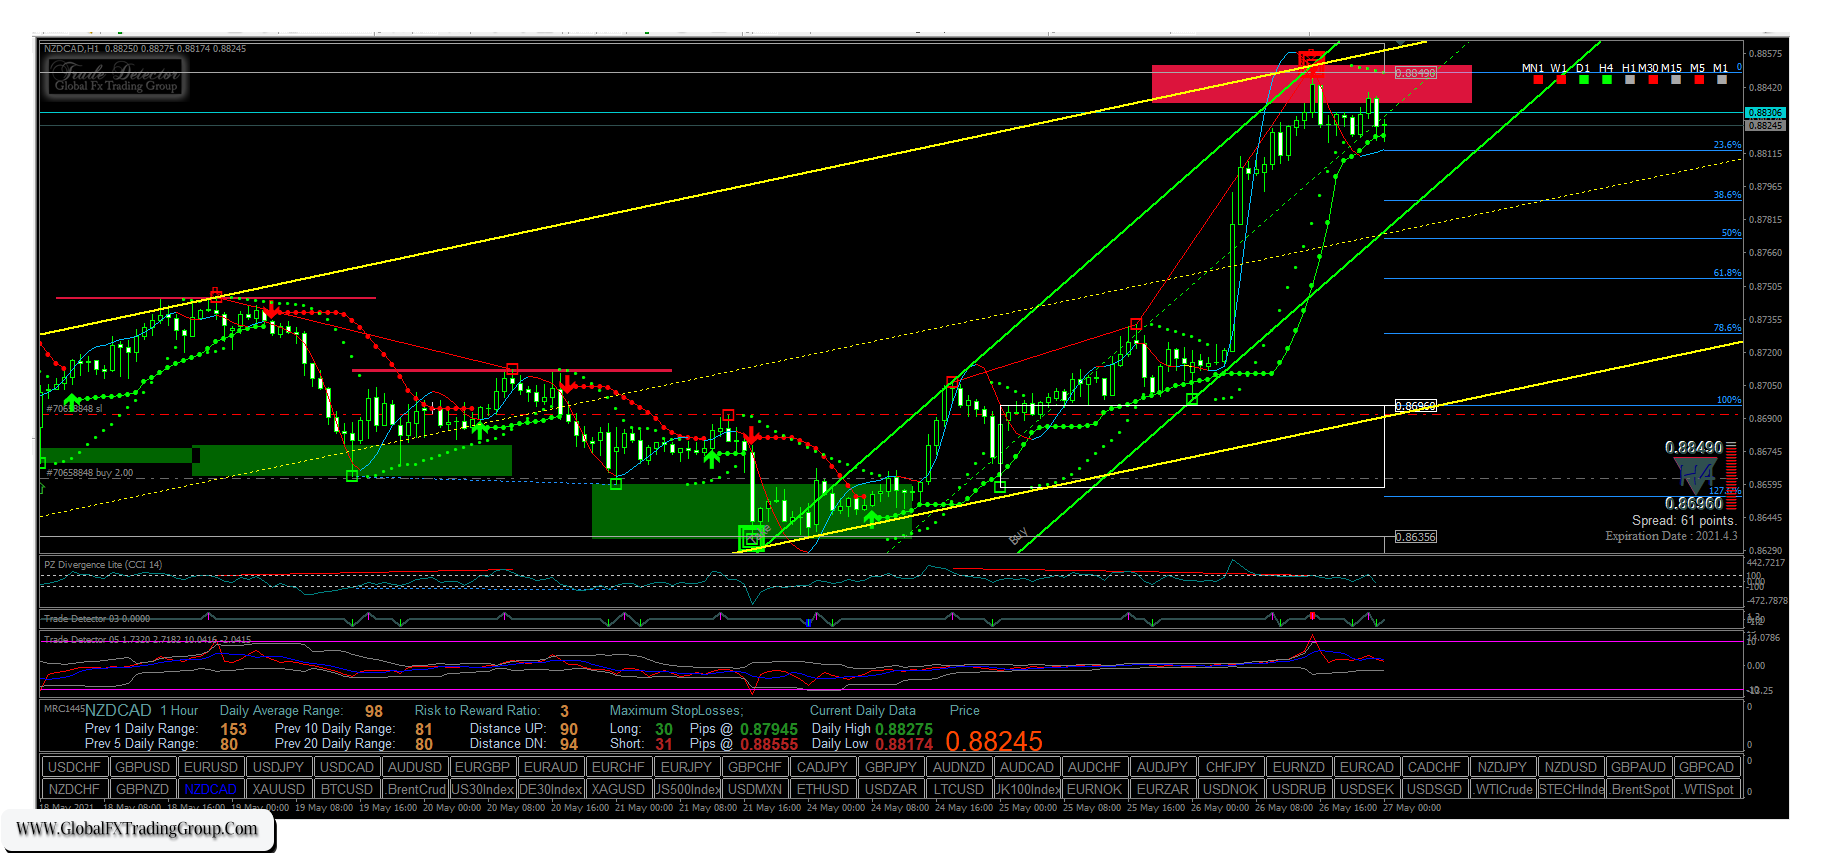This screenshot has height=853, width=1822.
Task: Select the GBPJPY symbol button
Action: point(890,767)
